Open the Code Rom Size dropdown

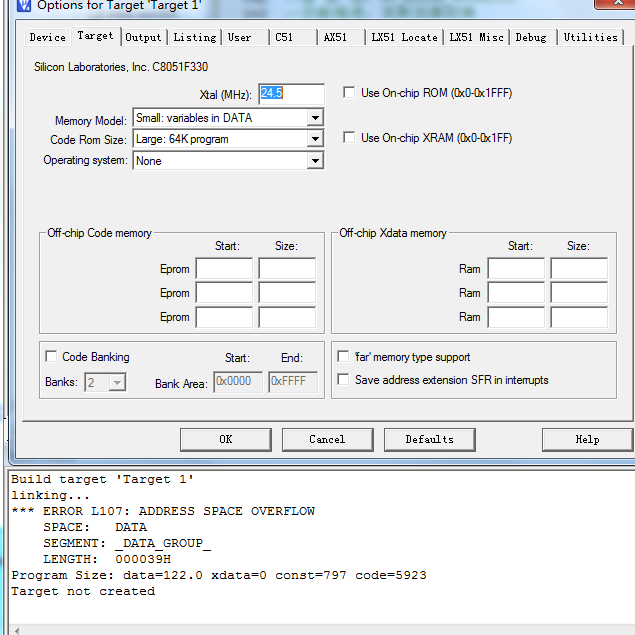(x=228, y=139)
